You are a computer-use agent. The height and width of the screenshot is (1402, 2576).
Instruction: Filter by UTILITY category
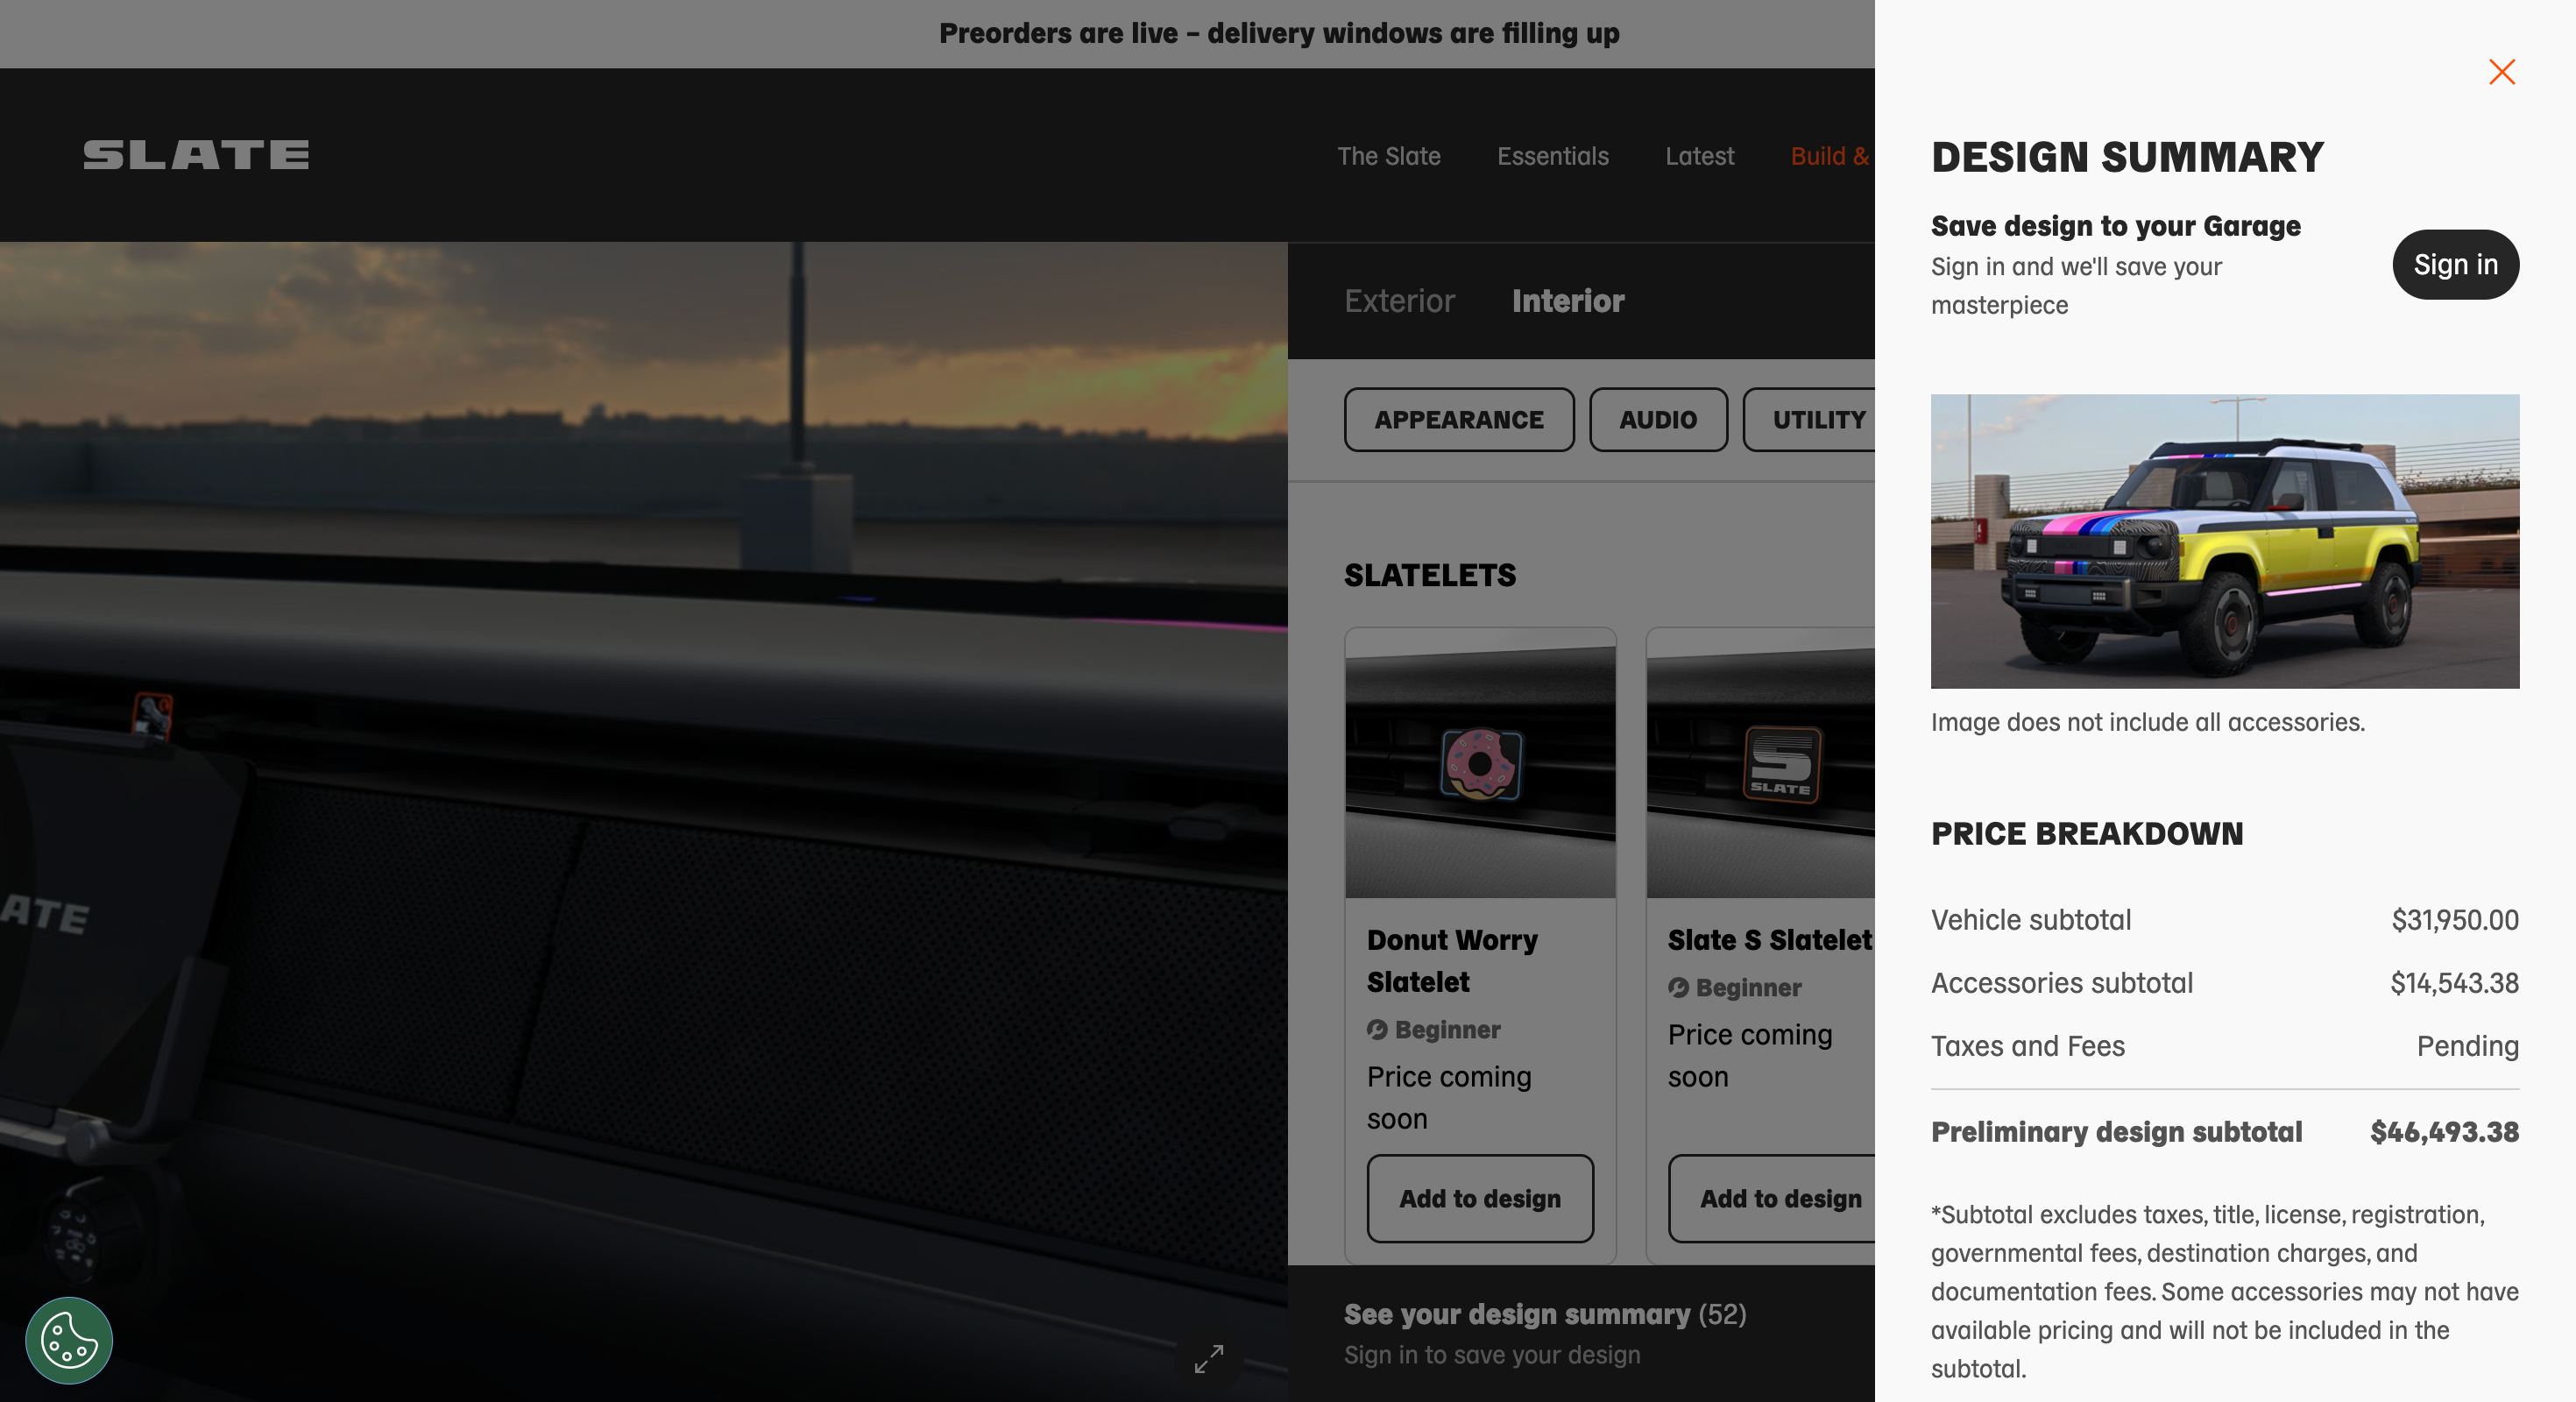(x=1809, y=419)
